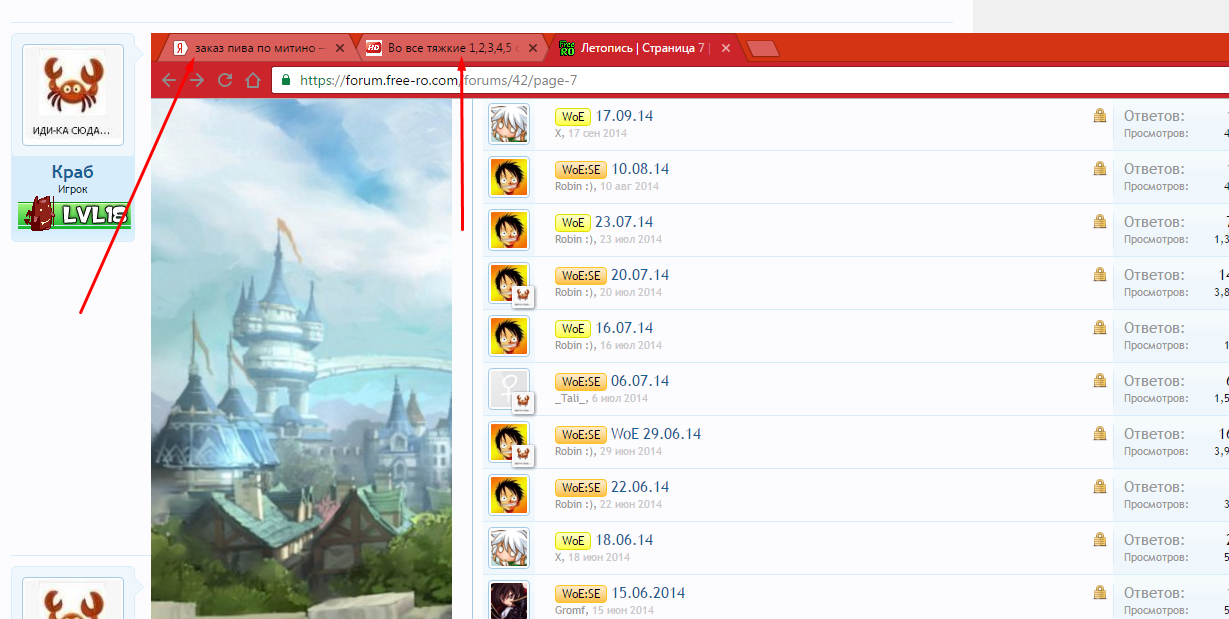This screenshot has height=619, width=1229.
Task: Open thread titled WoE 29.06.14
Action: point(656,434)
